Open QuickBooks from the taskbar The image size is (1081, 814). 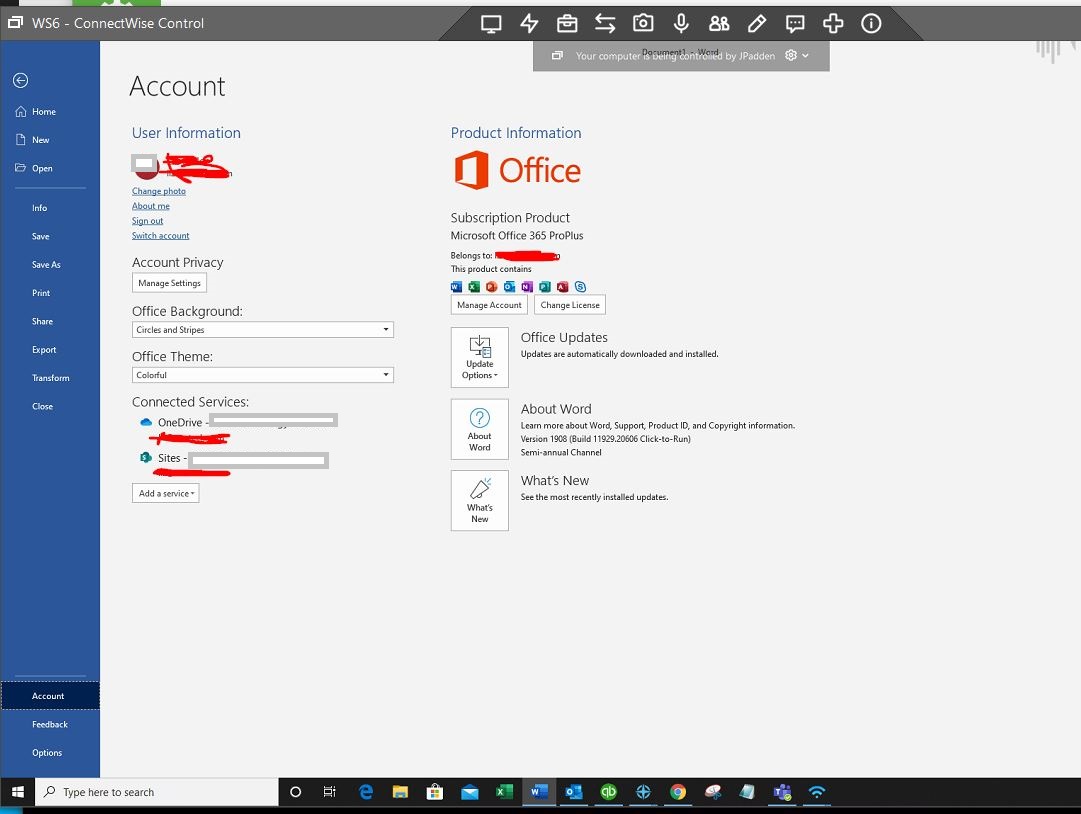click(608, 792)
